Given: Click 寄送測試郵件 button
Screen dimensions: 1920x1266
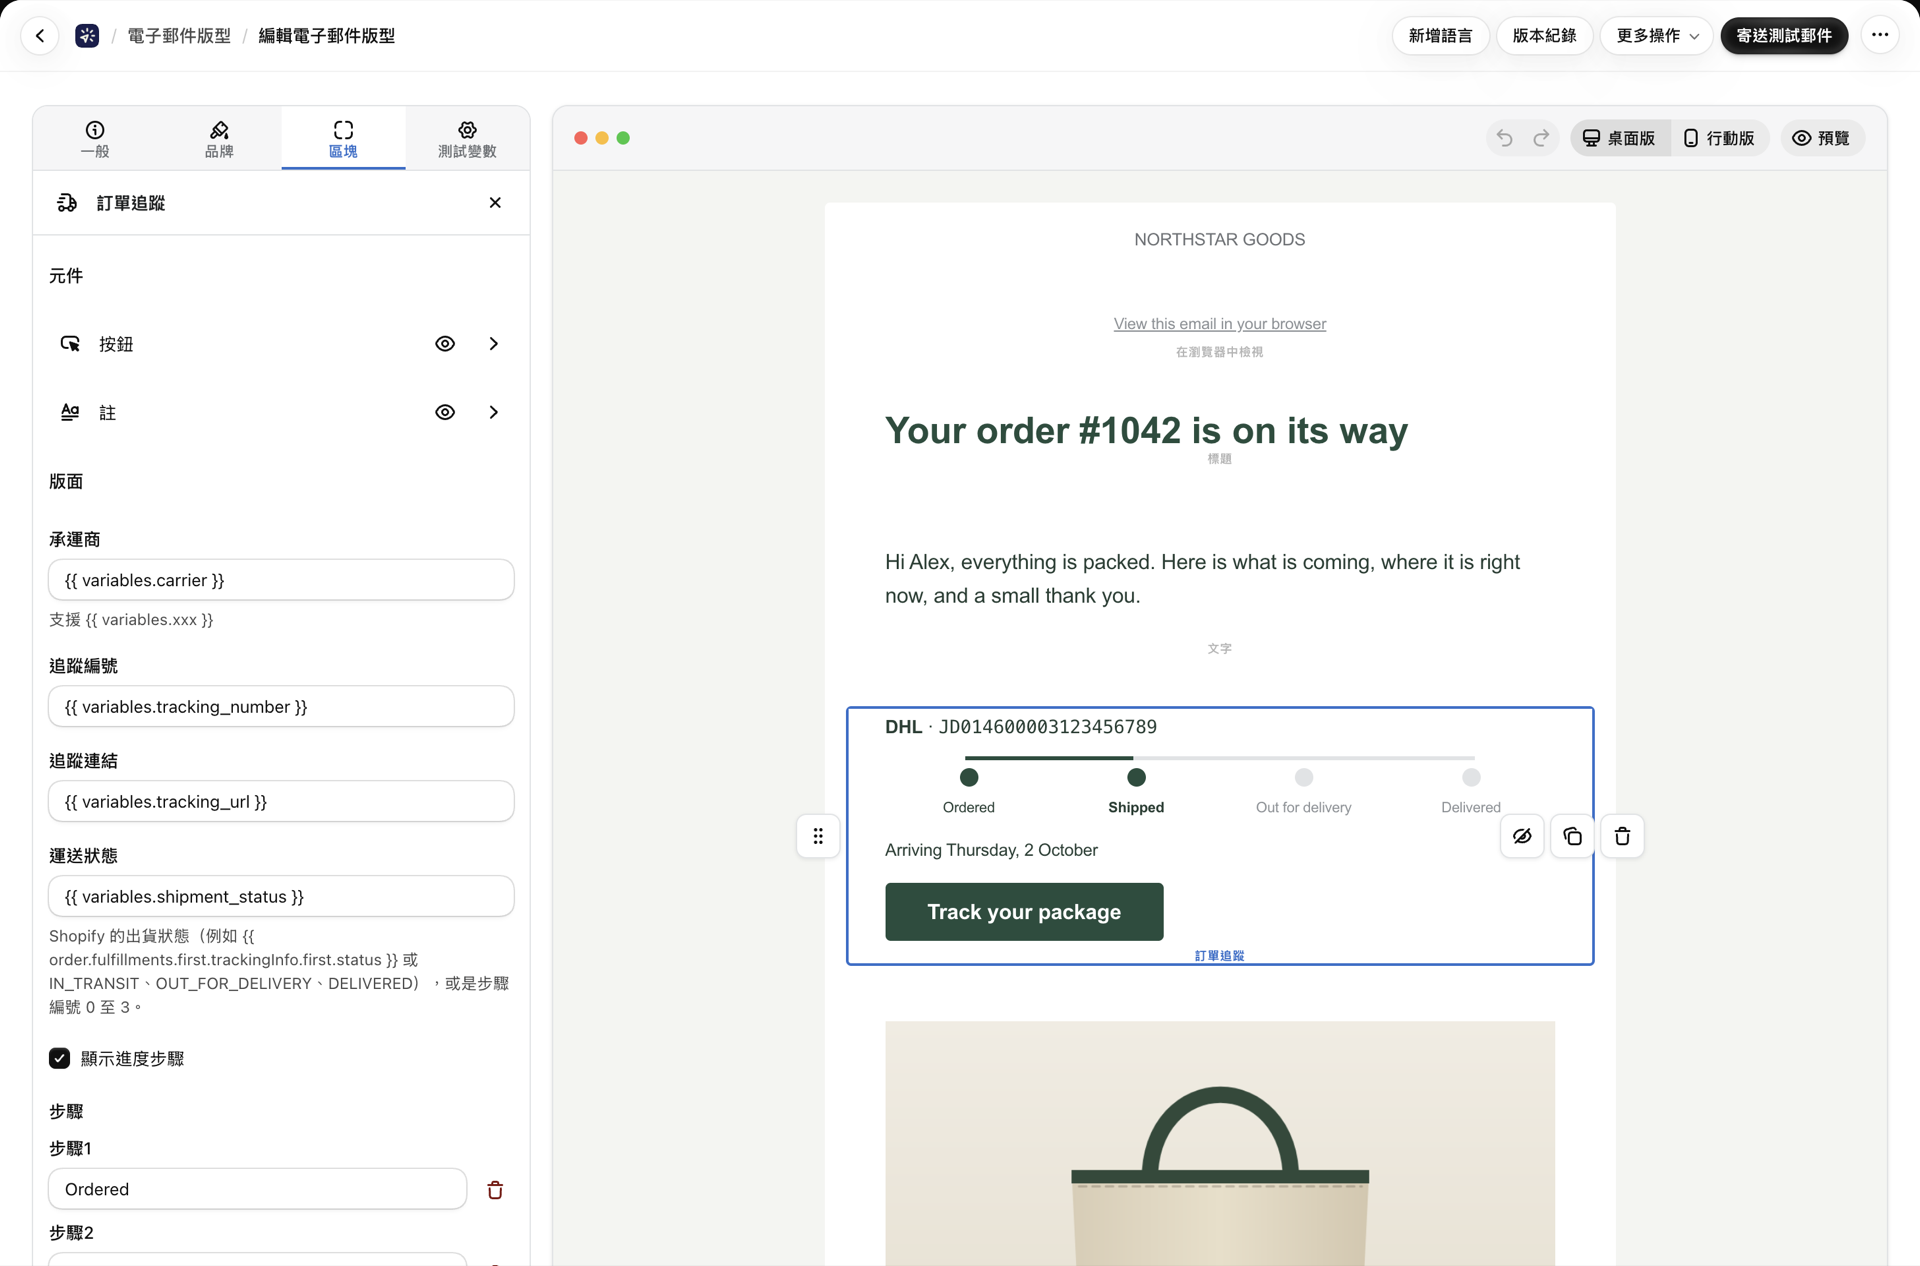Looking at the screenshot, I should (x=1784, y=36).
